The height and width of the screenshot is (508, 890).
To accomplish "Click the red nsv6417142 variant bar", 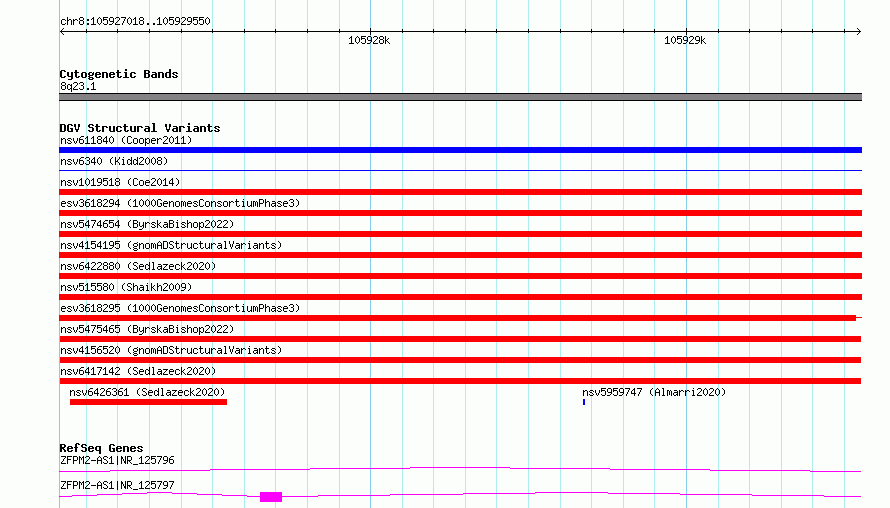I will coord(460,381).
